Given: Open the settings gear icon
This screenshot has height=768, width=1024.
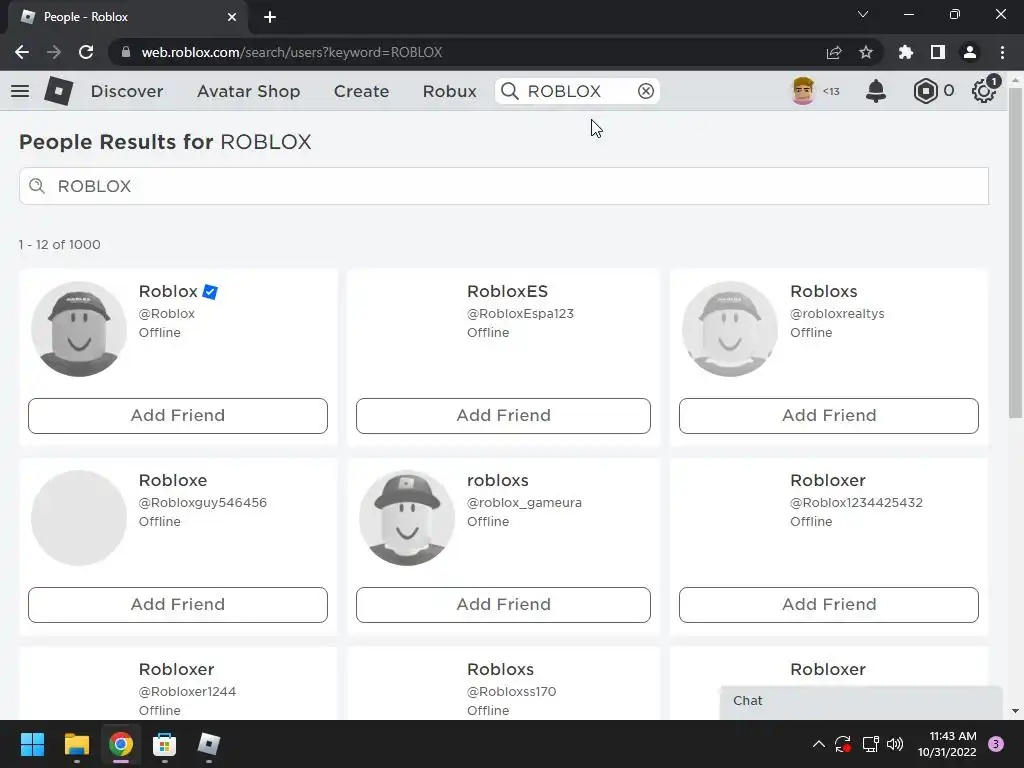Looking at the screenshot, I should [x=983, y=91].
